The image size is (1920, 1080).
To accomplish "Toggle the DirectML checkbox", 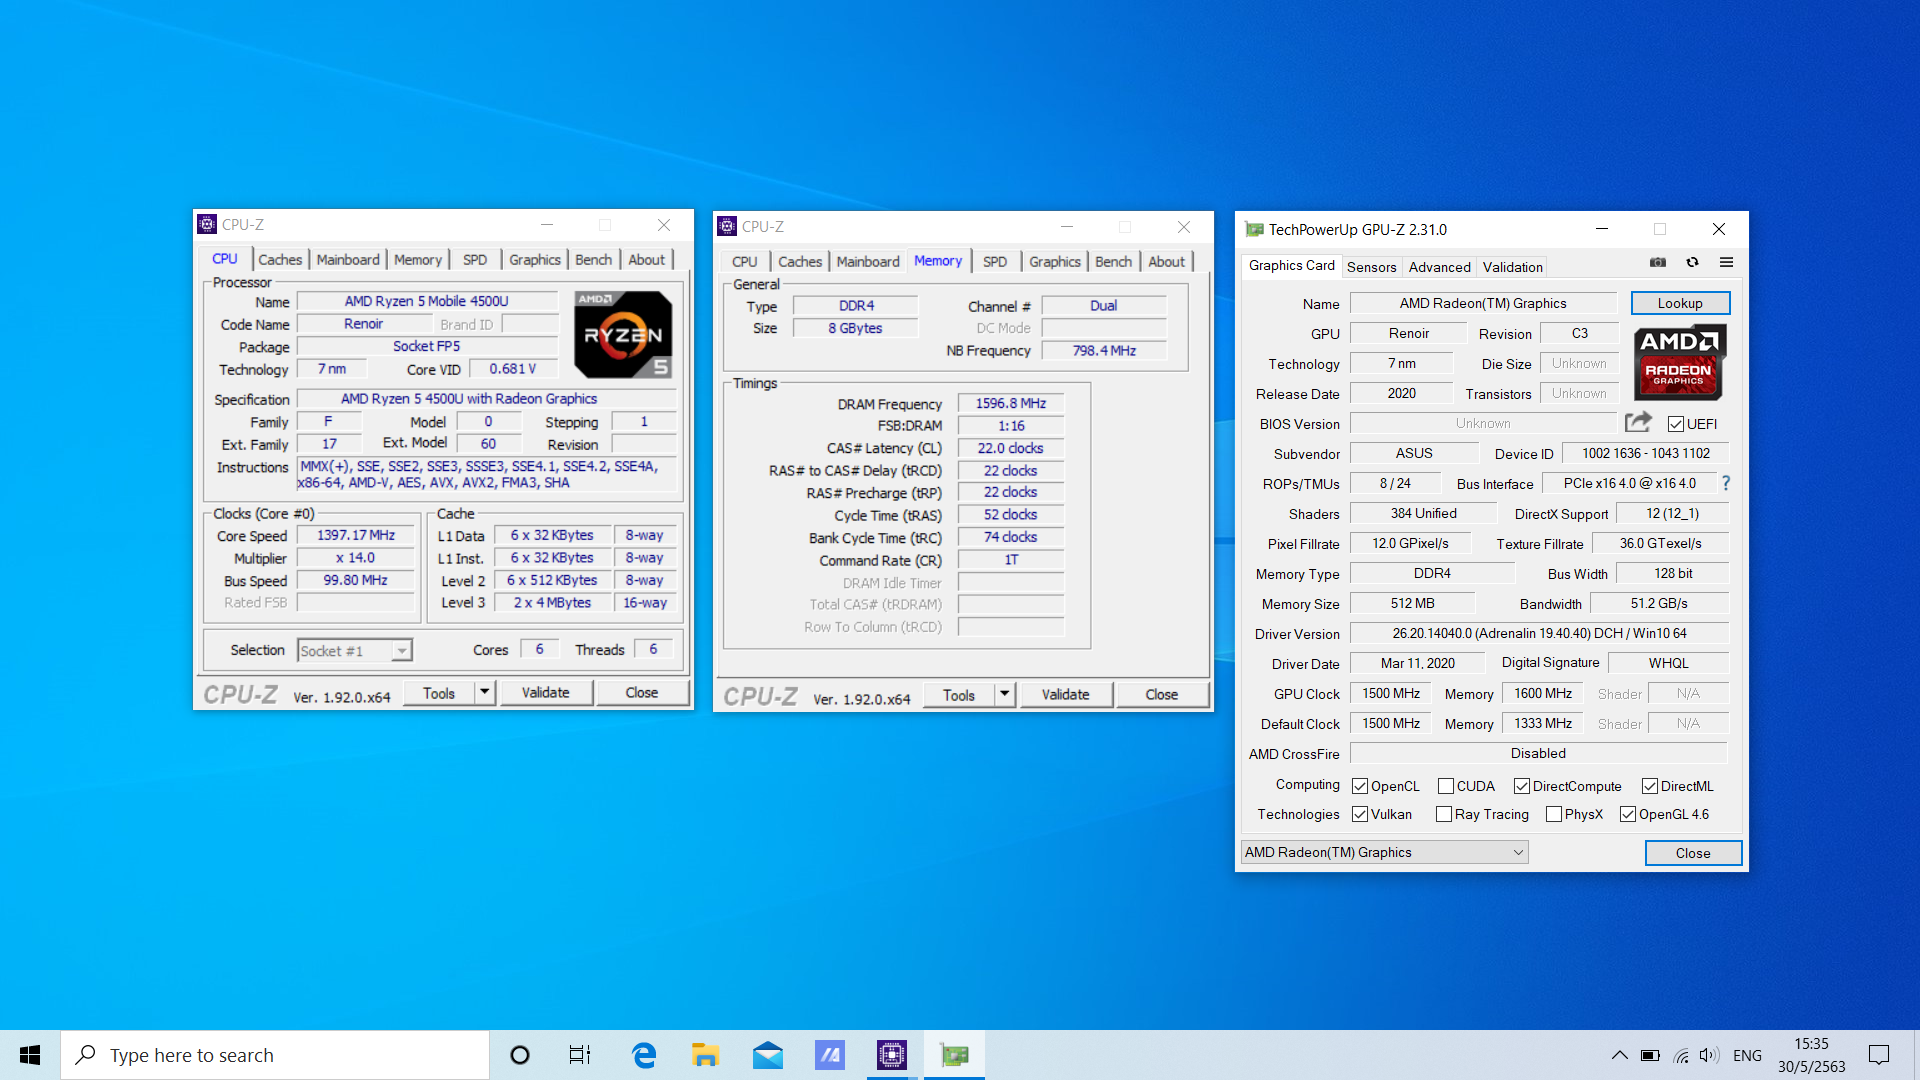I will (x=1650, y=786).
